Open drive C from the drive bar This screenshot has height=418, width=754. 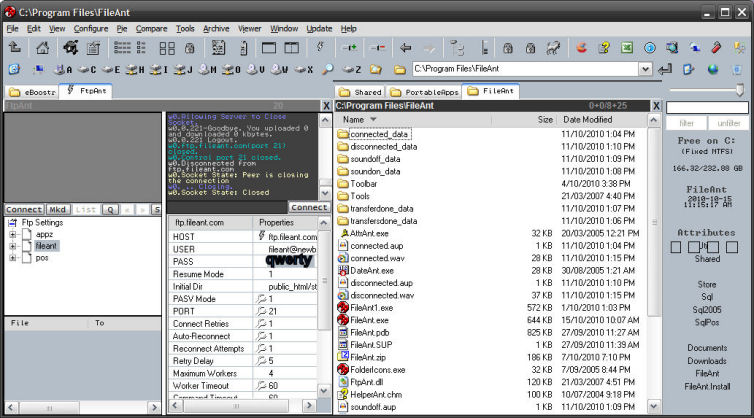[x=87, y=70]
